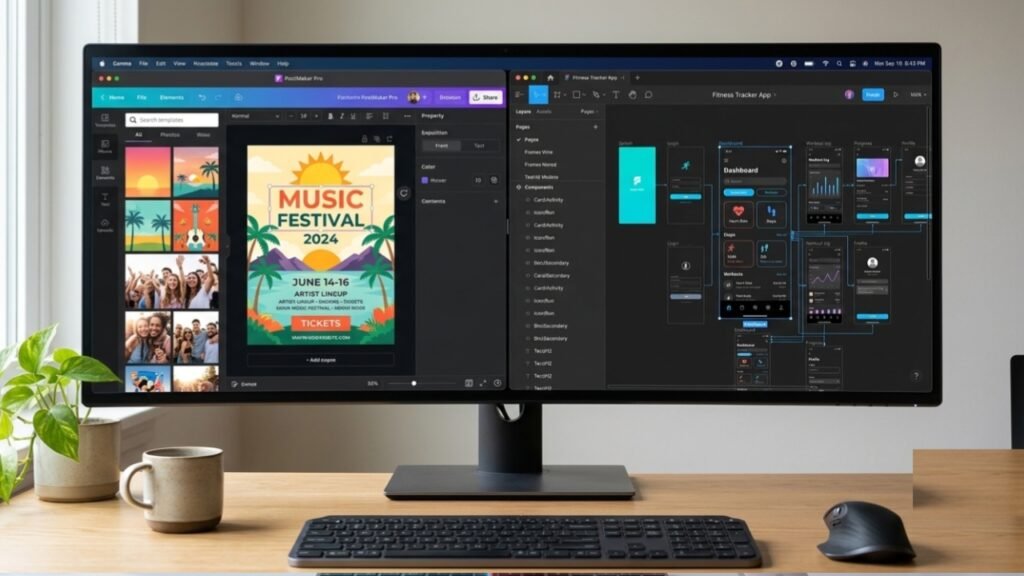The height and width of the screenshot is (576, 1024).
Task: Select the Move tool in Fitness Tracker window
Action: click(538, 95)
